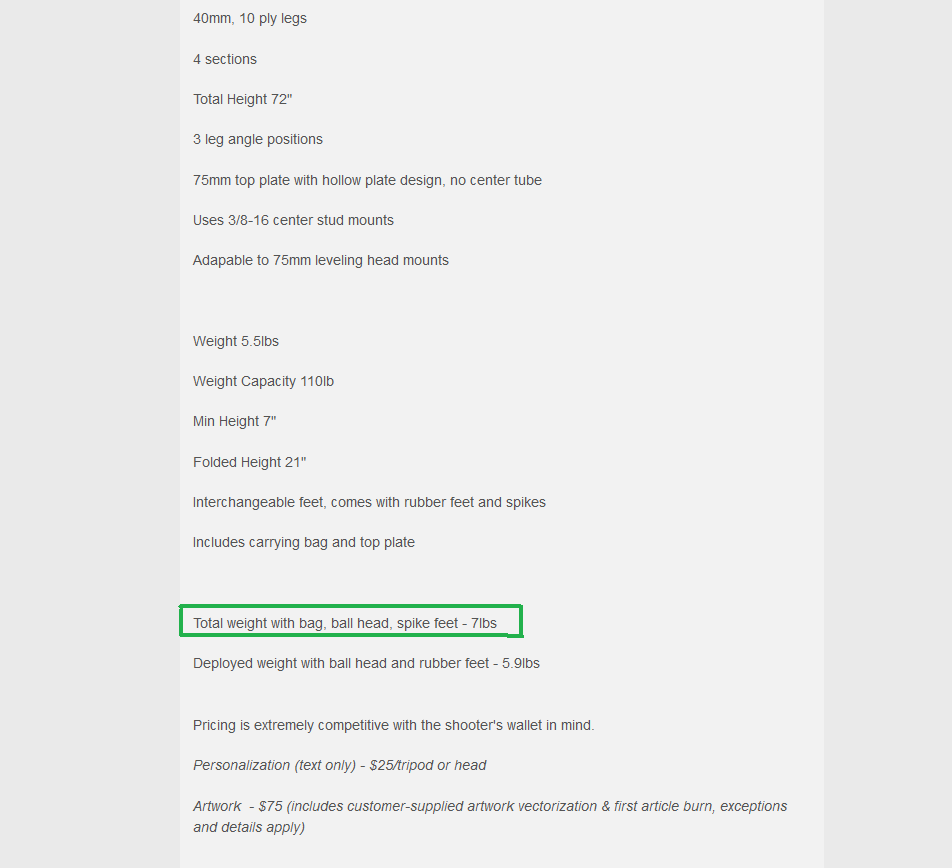Select the 'Total Height 72"' text
Image resolution: width=952 pixels, height=868 pixels.
point(242,99)
